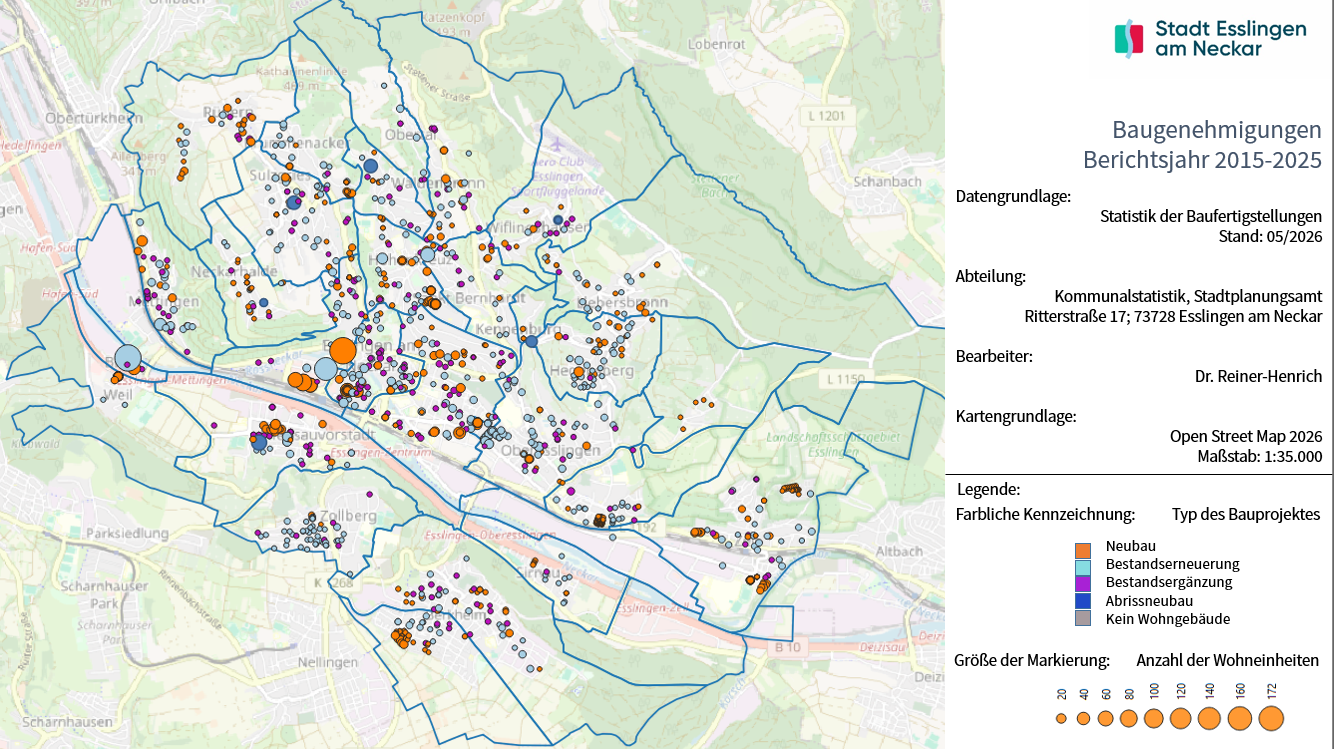Select the dark blue Abrissneubau swatch
This screenshot has width=1334, height=749.
[1082, 602]
